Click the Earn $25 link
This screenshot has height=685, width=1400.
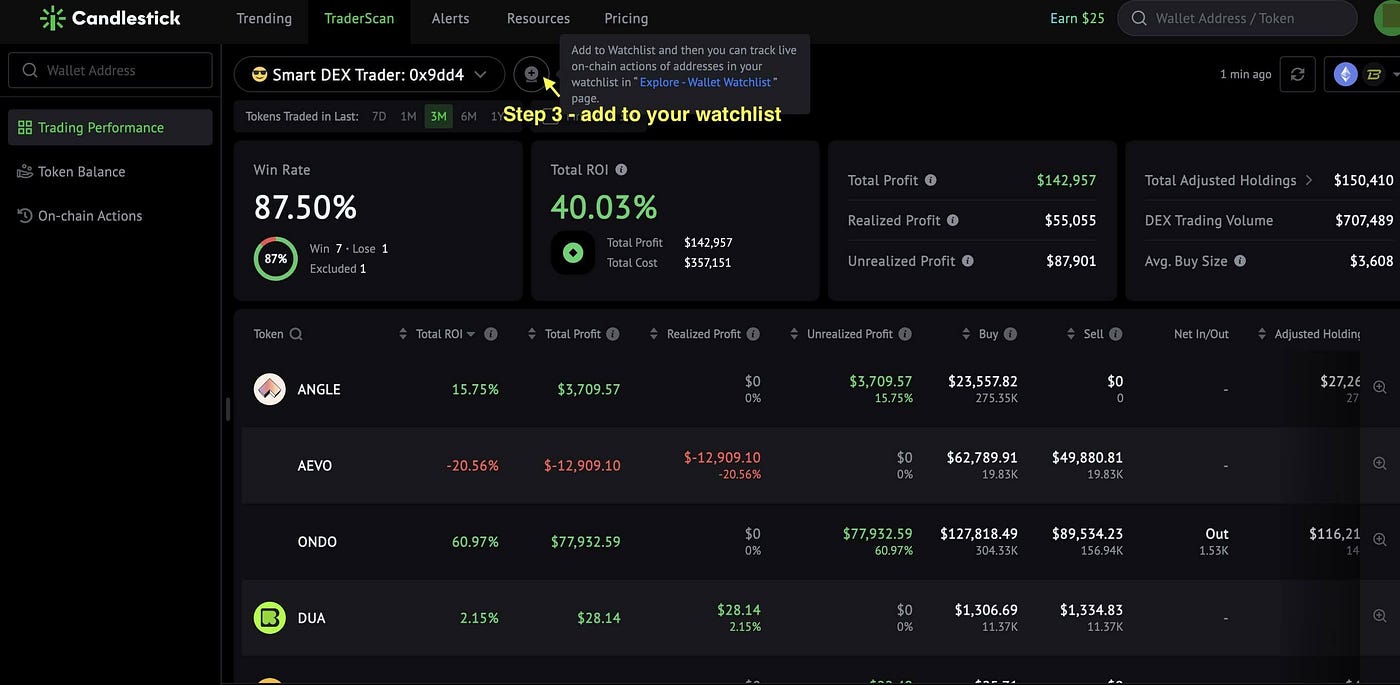click(x=1078, y=18)
